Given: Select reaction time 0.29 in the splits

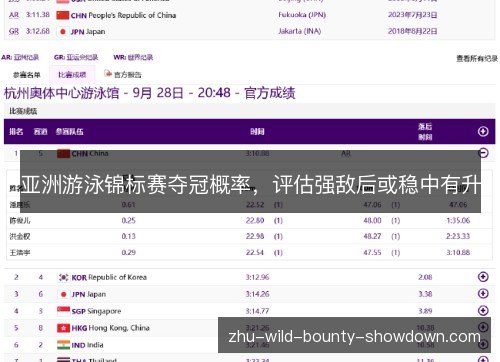Looking at the screenshot, I should click(128, 252).
